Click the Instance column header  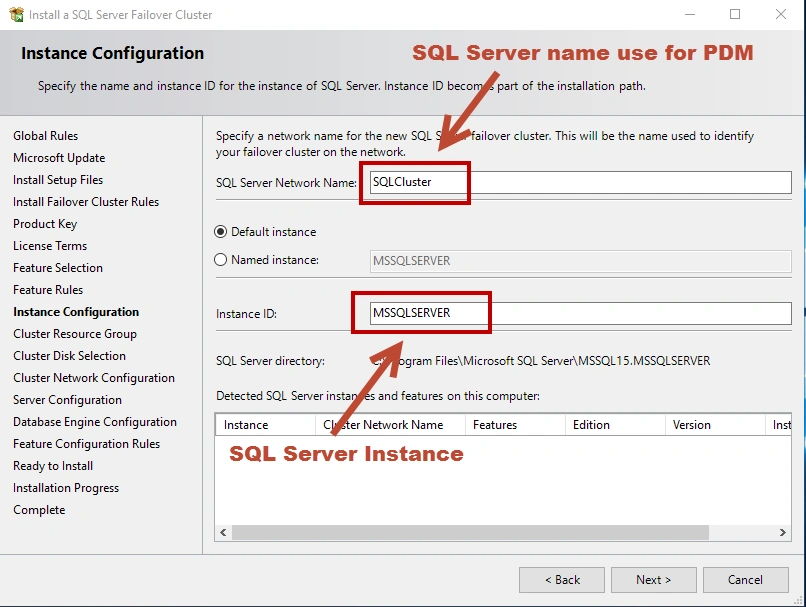265,425
